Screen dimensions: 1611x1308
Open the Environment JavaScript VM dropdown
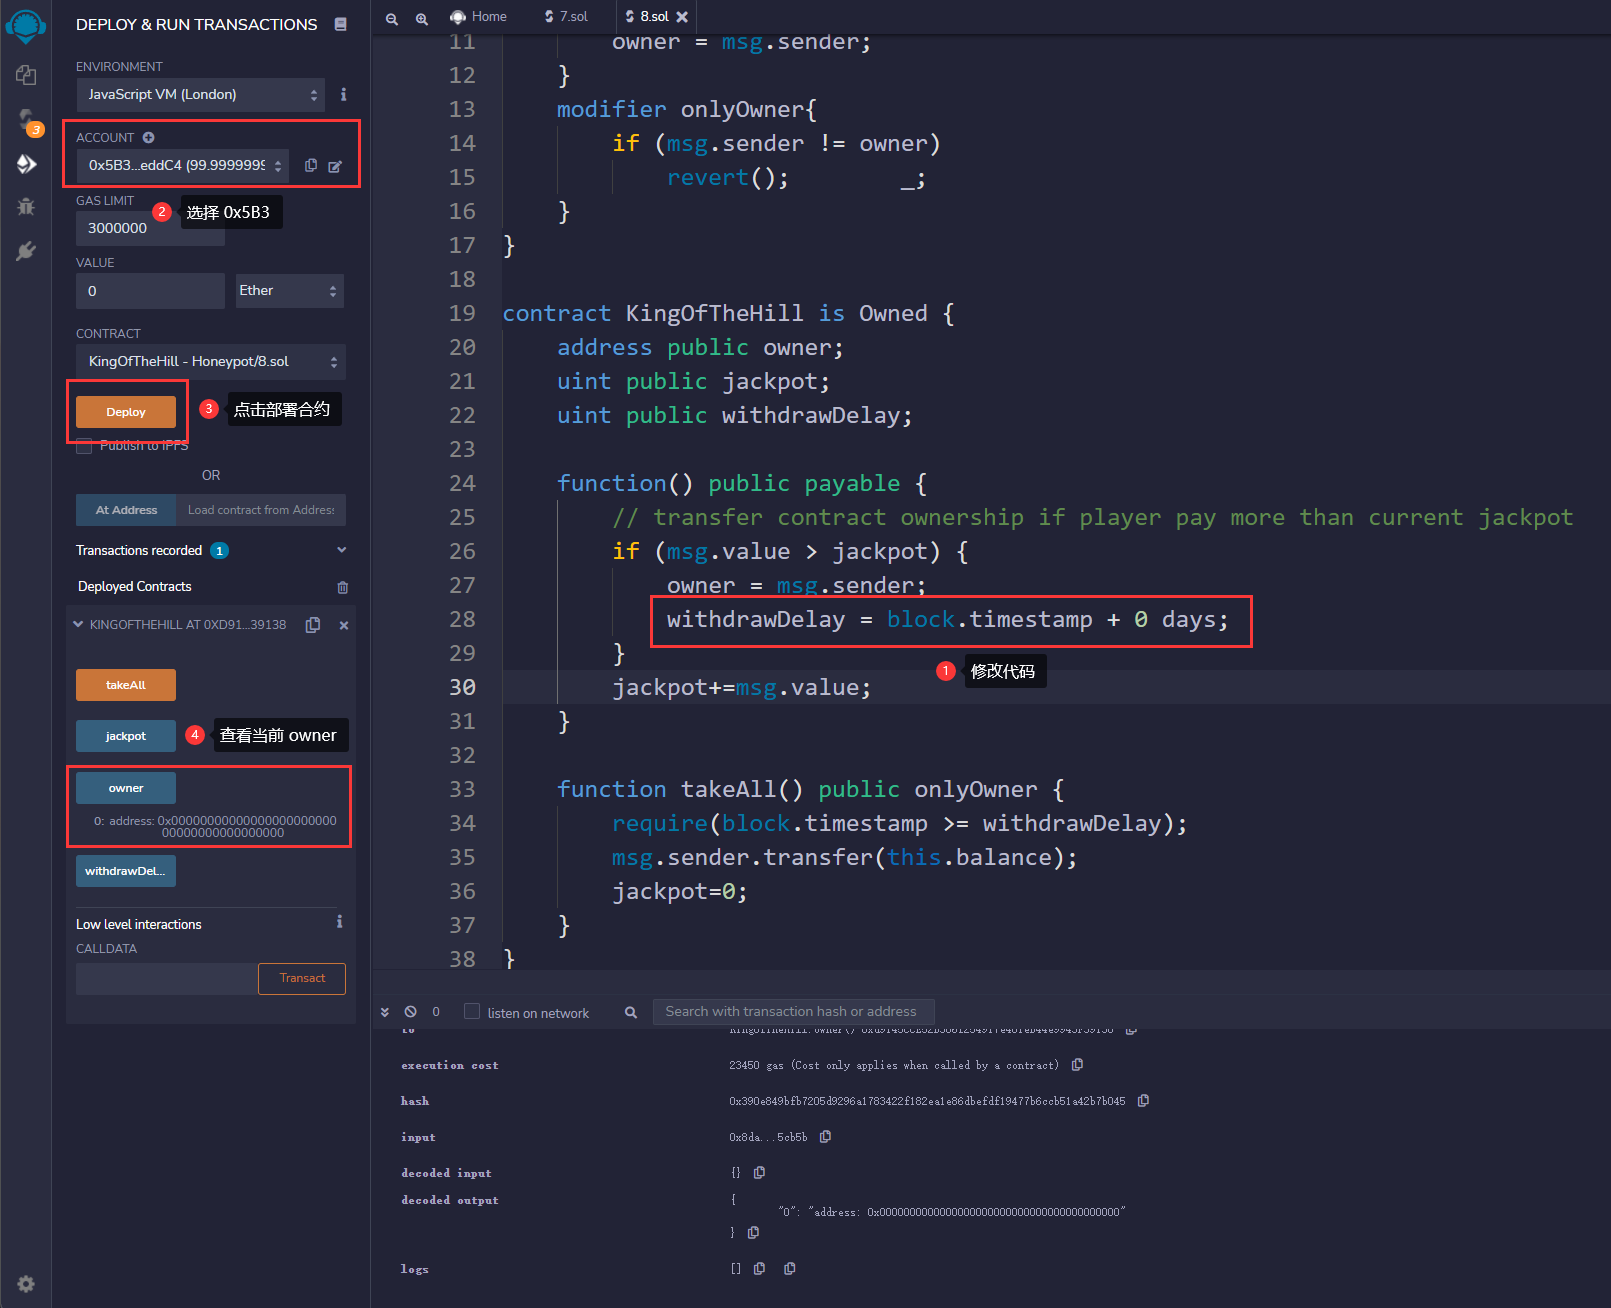click(x=201, y=95)
